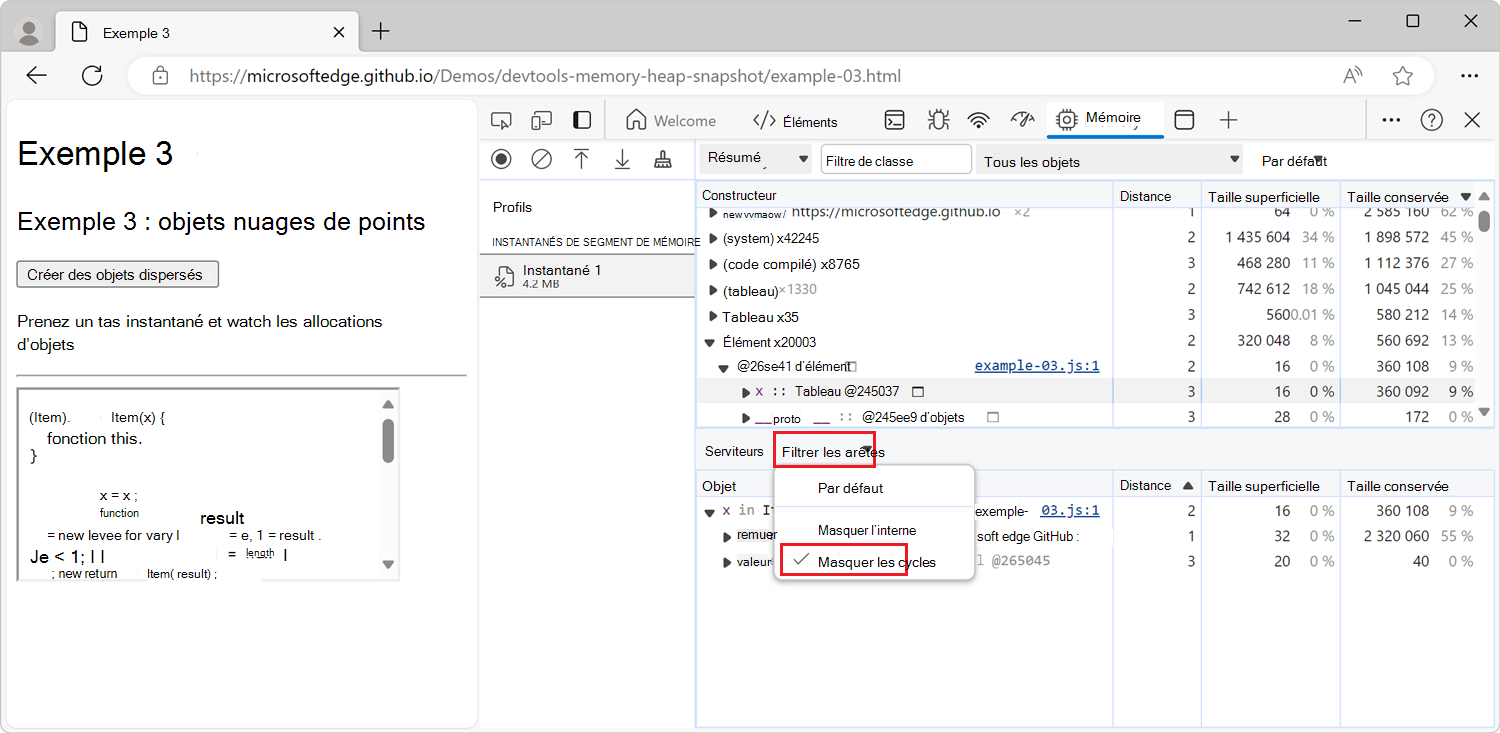This screenshot has width=1500, height=733.
Task: Click the browser back arrow
Action: 37,76
